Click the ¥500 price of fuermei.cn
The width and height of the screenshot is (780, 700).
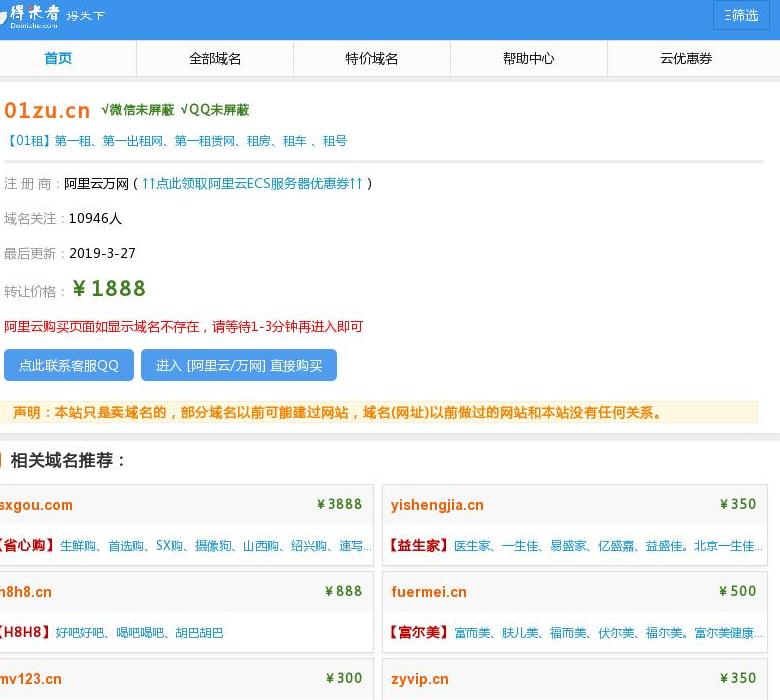point(738,591)
